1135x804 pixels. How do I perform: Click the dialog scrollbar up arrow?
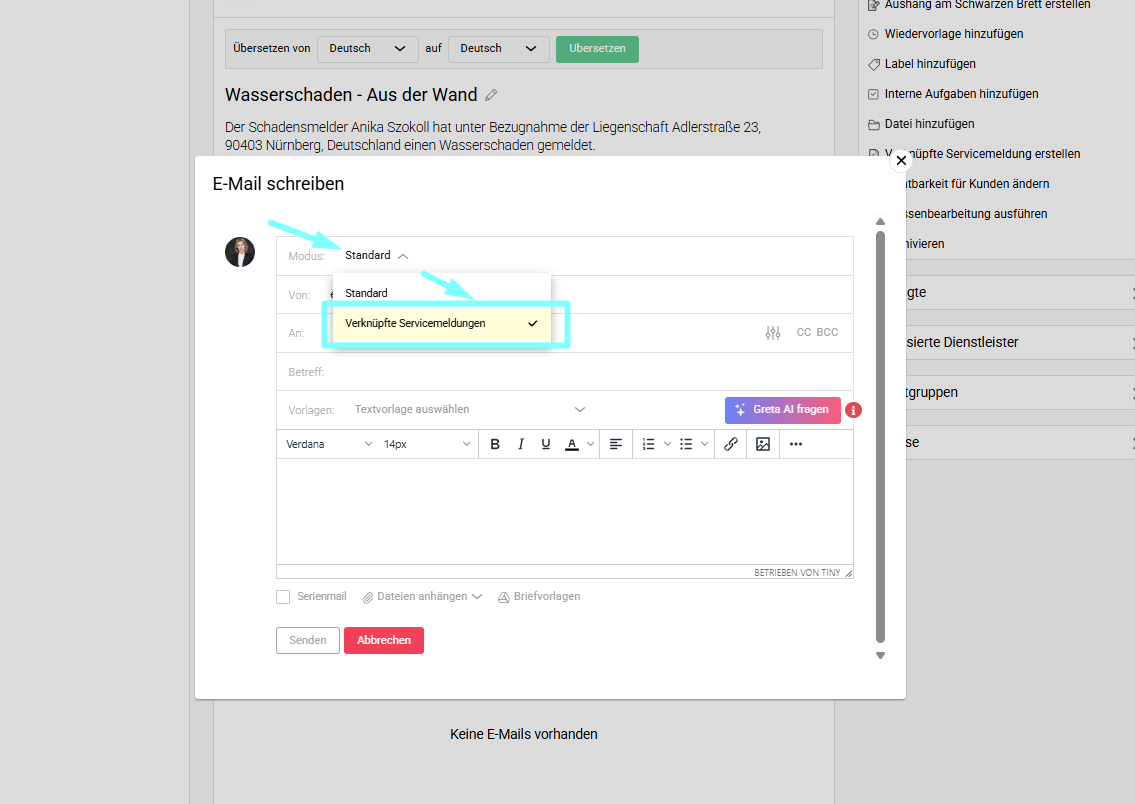tap(880, 222)
